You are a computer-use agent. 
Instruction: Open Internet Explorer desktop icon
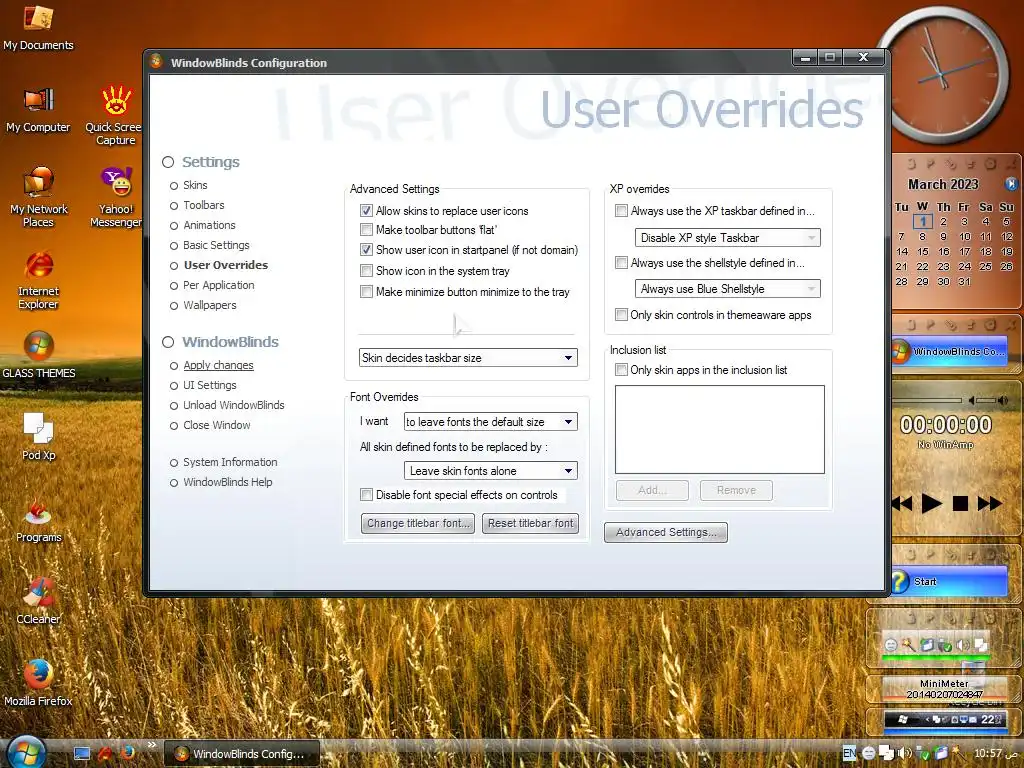[39, 280]
